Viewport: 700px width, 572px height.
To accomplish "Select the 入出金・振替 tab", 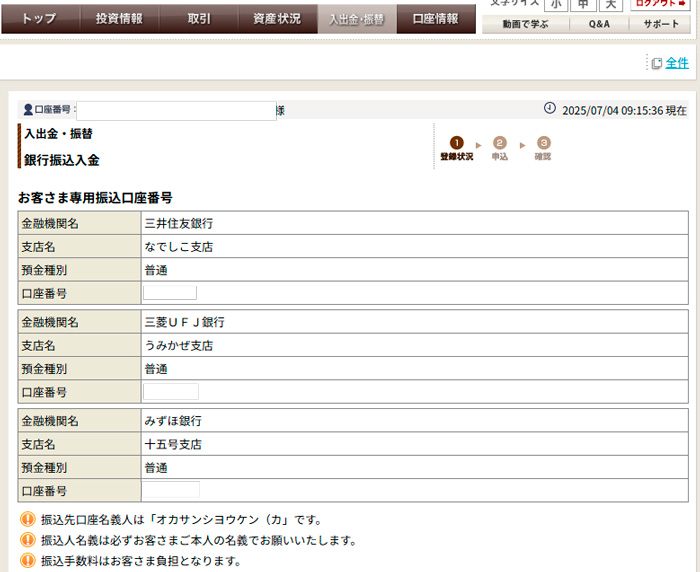I will click(x=357, y=18).
